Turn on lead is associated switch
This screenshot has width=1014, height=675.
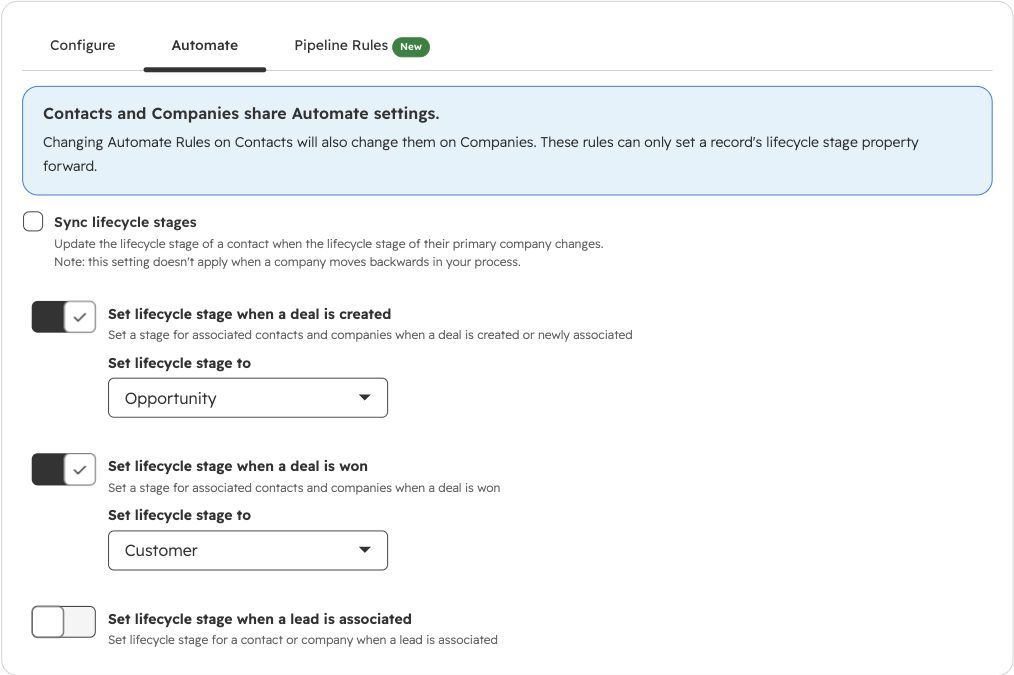[x=63, y=622]
